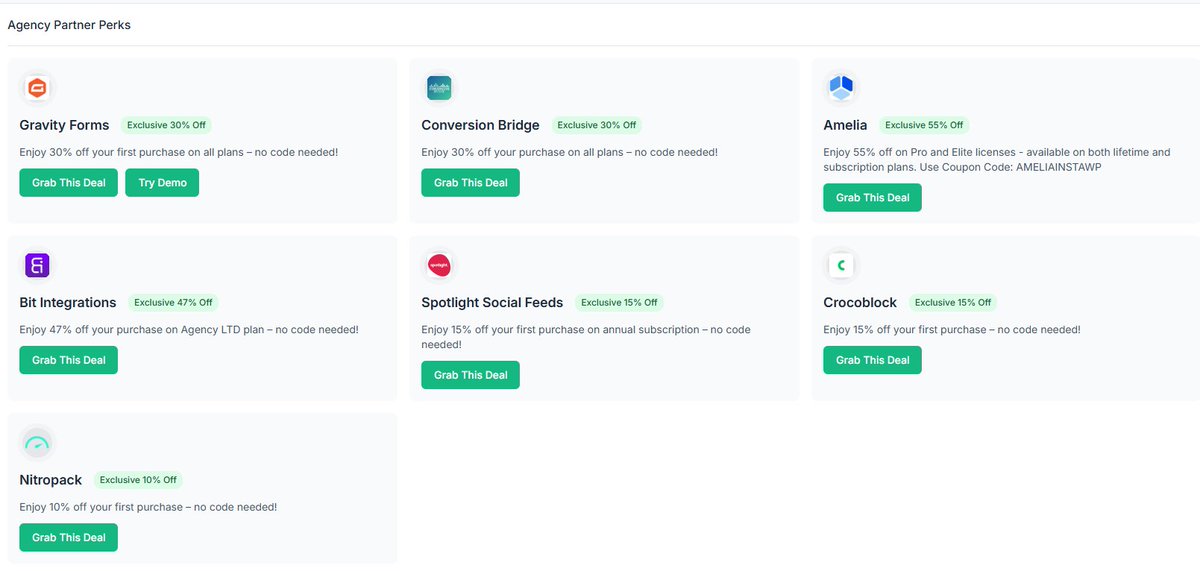Image resolution: width=1200 pixels, height=571 pixels.
Task: Click the Conversion Bridge Exclusive 30% Off badge
Action: click(597, 125)
